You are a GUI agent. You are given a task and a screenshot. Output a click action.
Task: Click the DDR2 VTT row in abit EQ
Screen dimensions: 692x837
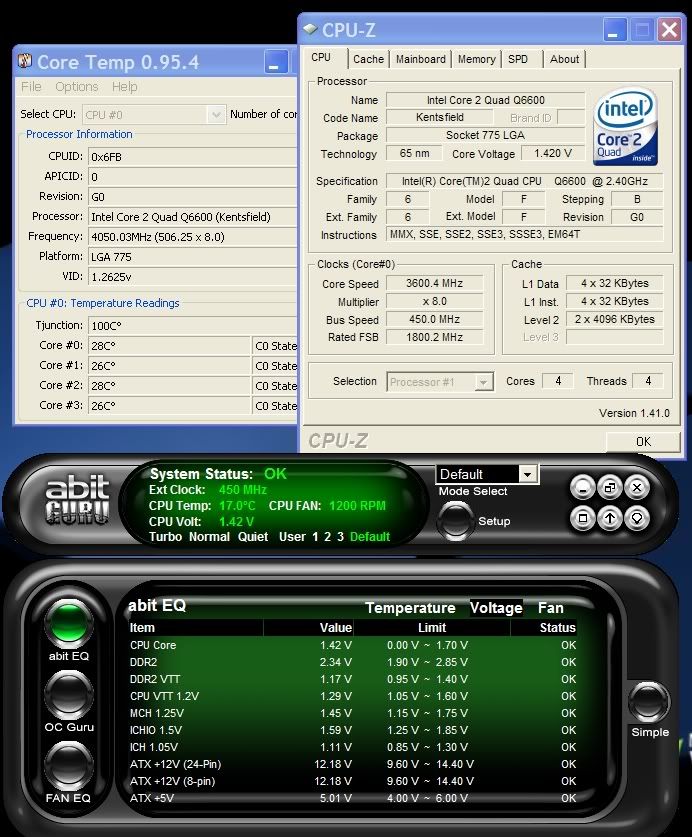pyautogui.click(x=353, y=679)
